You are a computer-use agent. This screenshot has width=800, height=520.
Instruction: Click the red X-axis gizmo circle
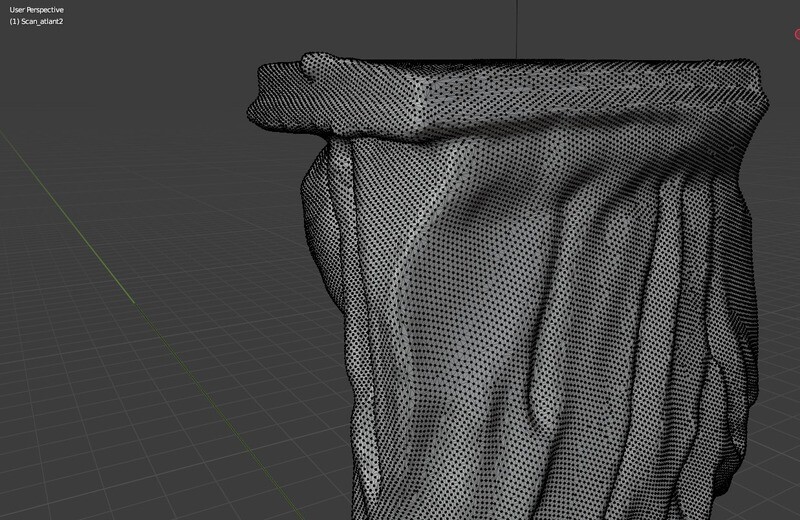(797, 35)
